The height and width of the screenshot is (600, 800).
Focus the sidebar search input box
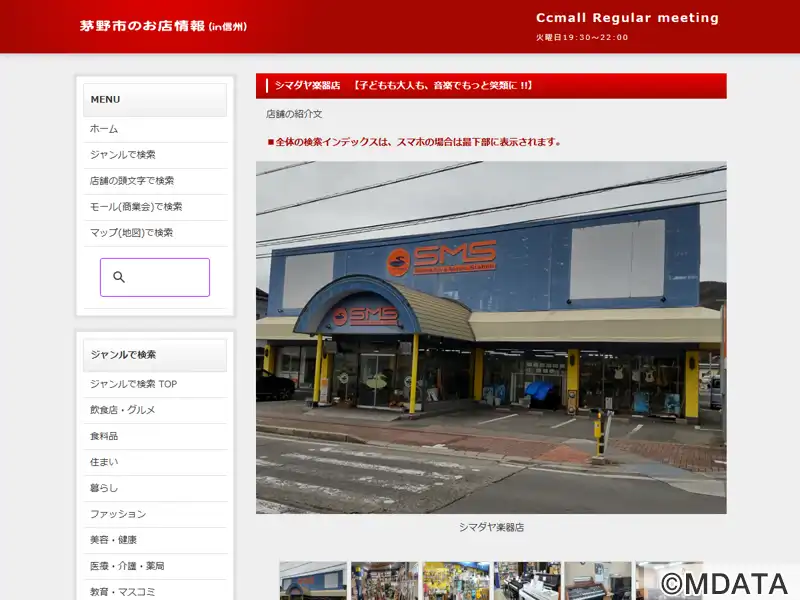tap(155, 277)
